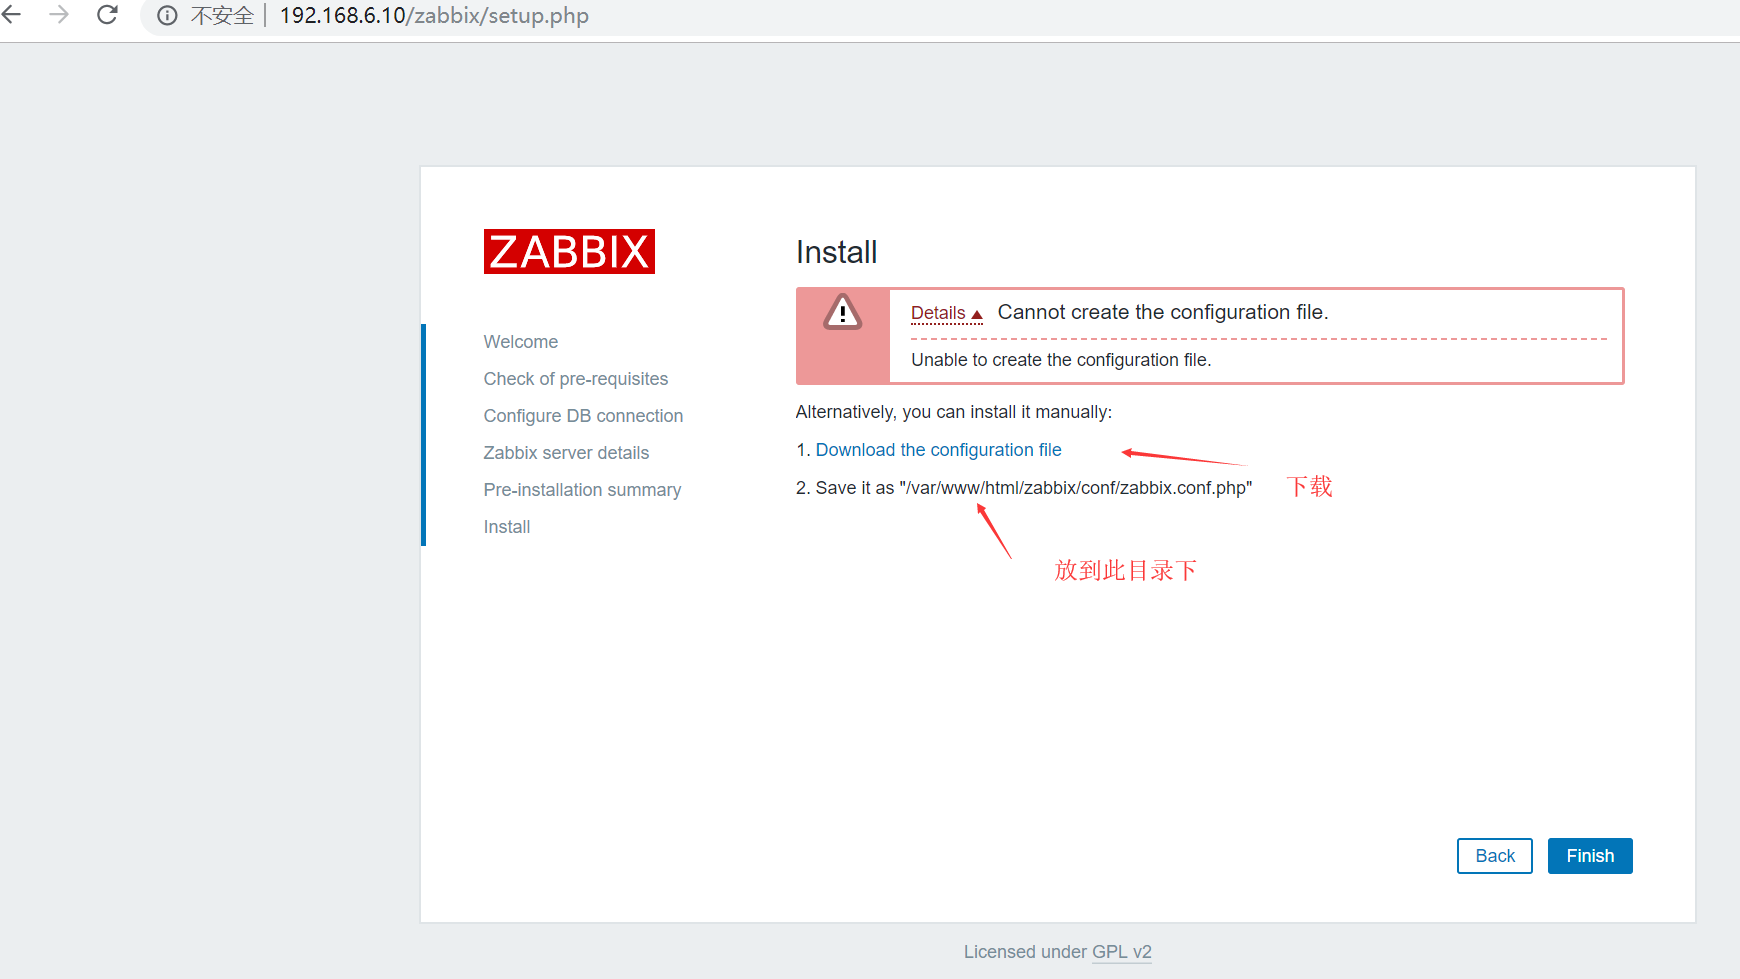Click the browser back arrow
The width and height of the screenshot is (1740, 979).
pos(12,15)
